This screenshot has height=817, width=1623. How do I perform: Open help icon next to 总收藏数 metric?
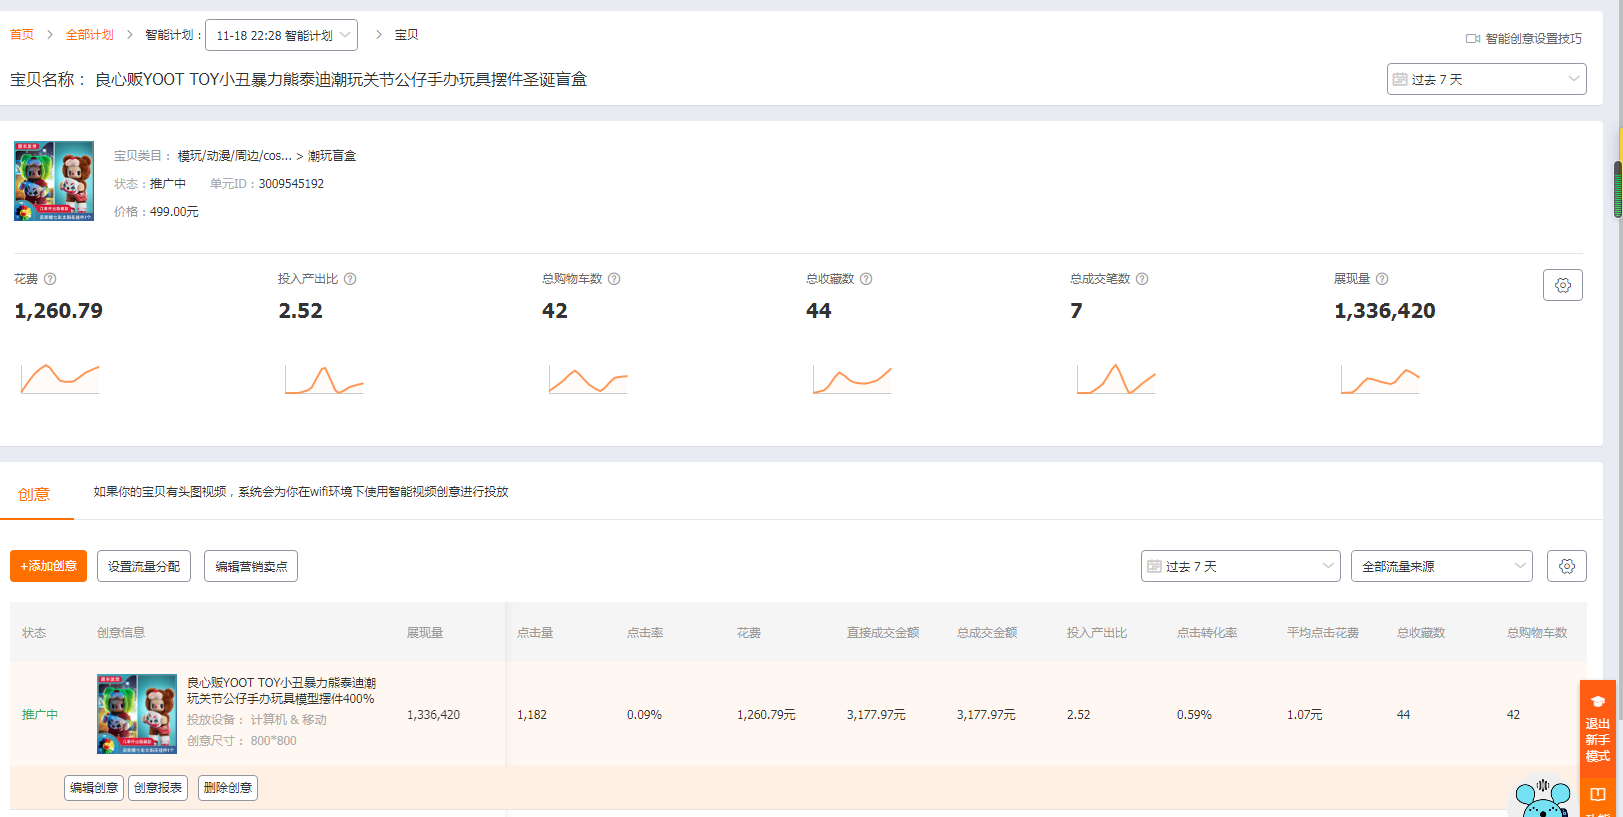click(x=866, y=279)
